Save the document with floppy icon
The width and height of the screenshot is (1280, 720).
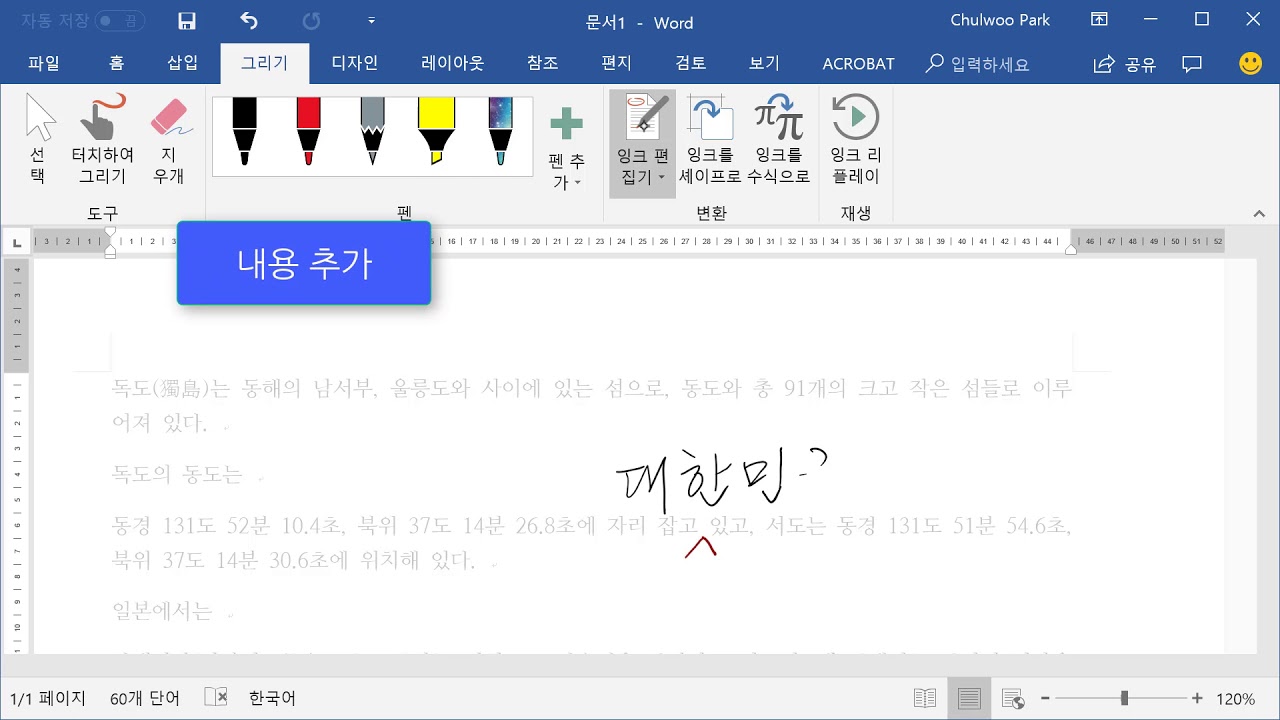tap(186, 21)
